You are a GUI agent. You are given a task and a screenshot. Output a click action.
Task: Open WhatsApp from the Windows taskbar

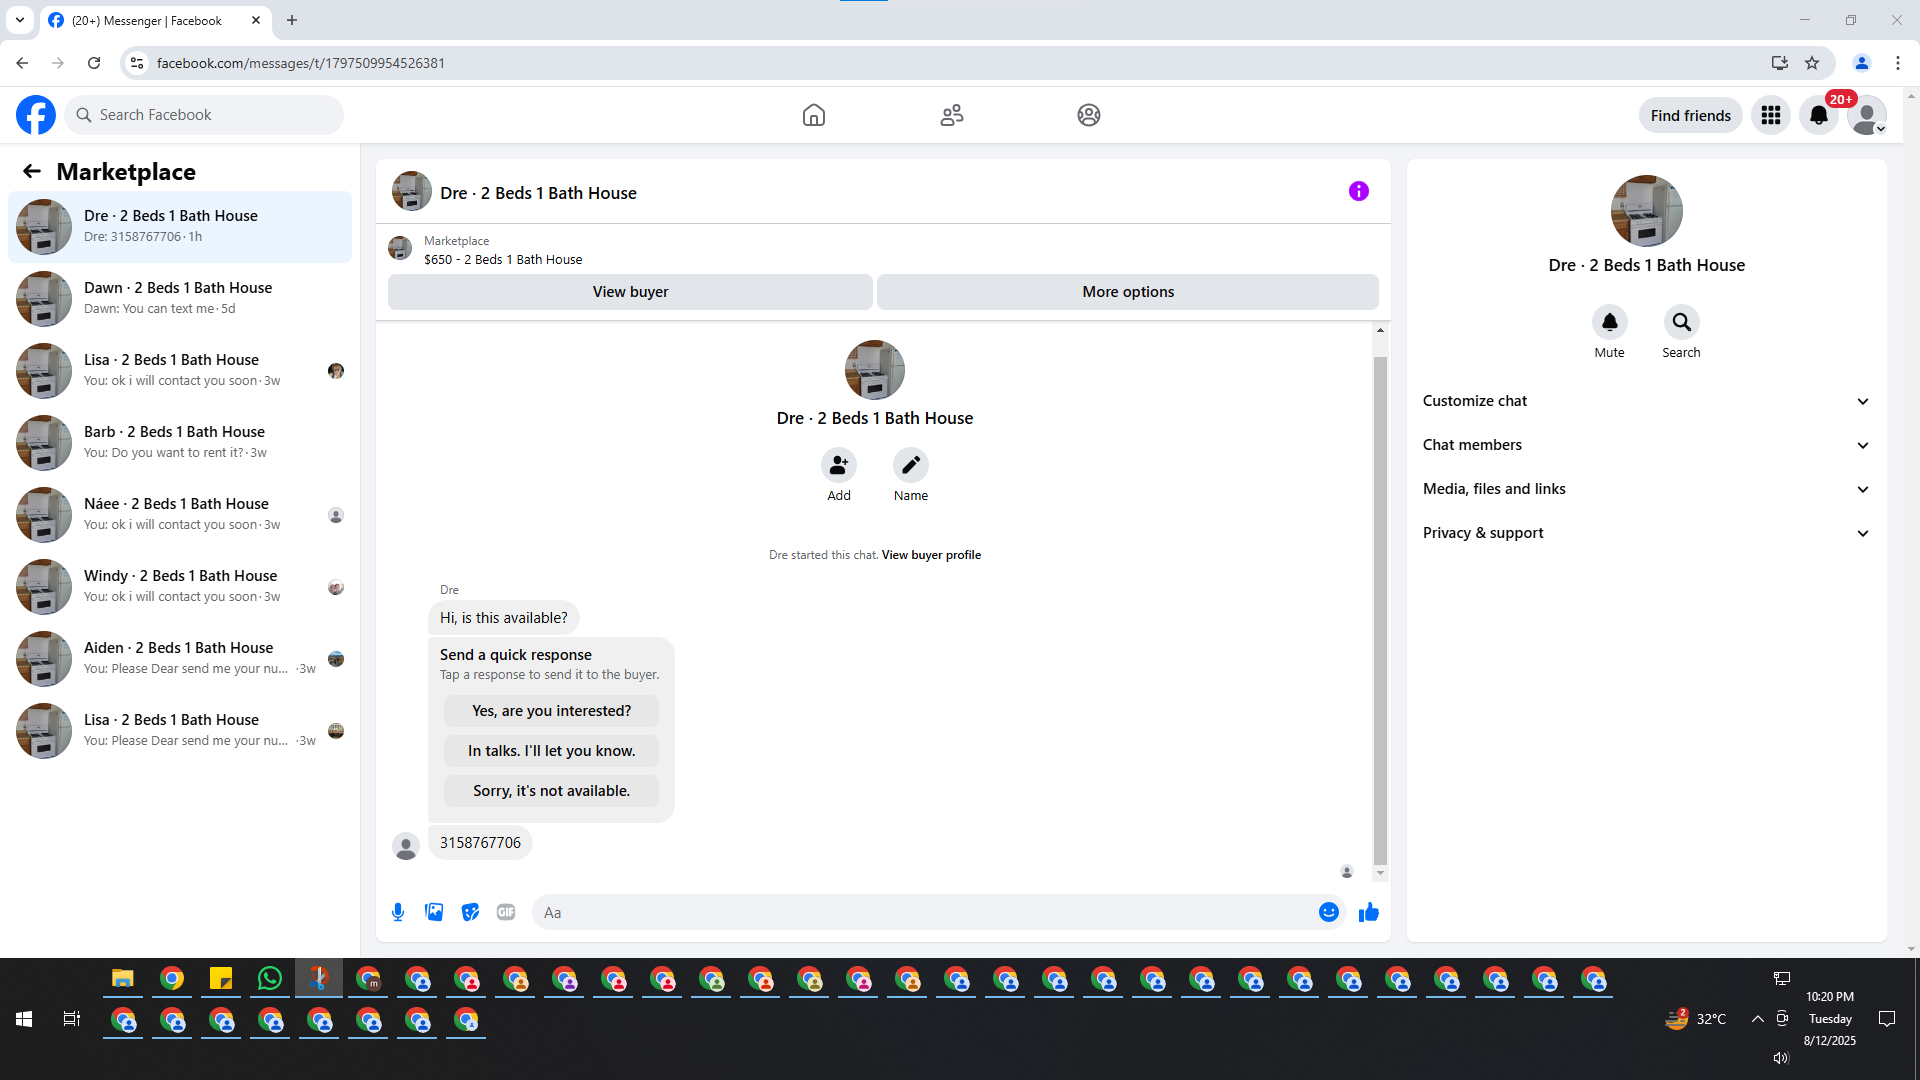coord(269,979)
